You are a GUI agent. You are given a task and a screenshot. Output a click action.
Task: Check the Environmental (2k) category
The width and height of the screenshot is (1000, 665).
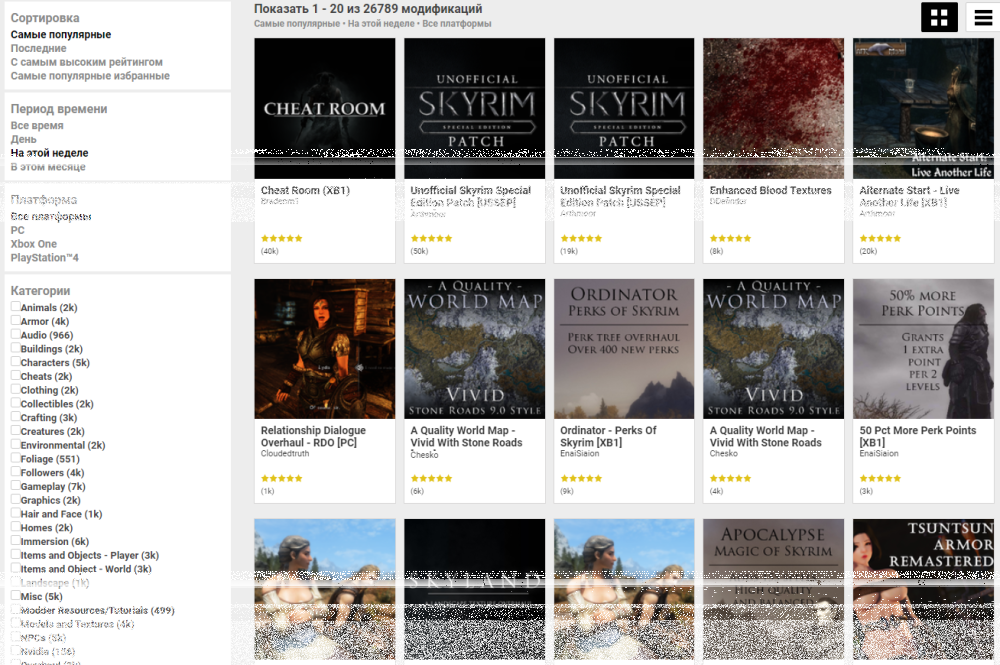pyautogui.click(x=16, y=444)
